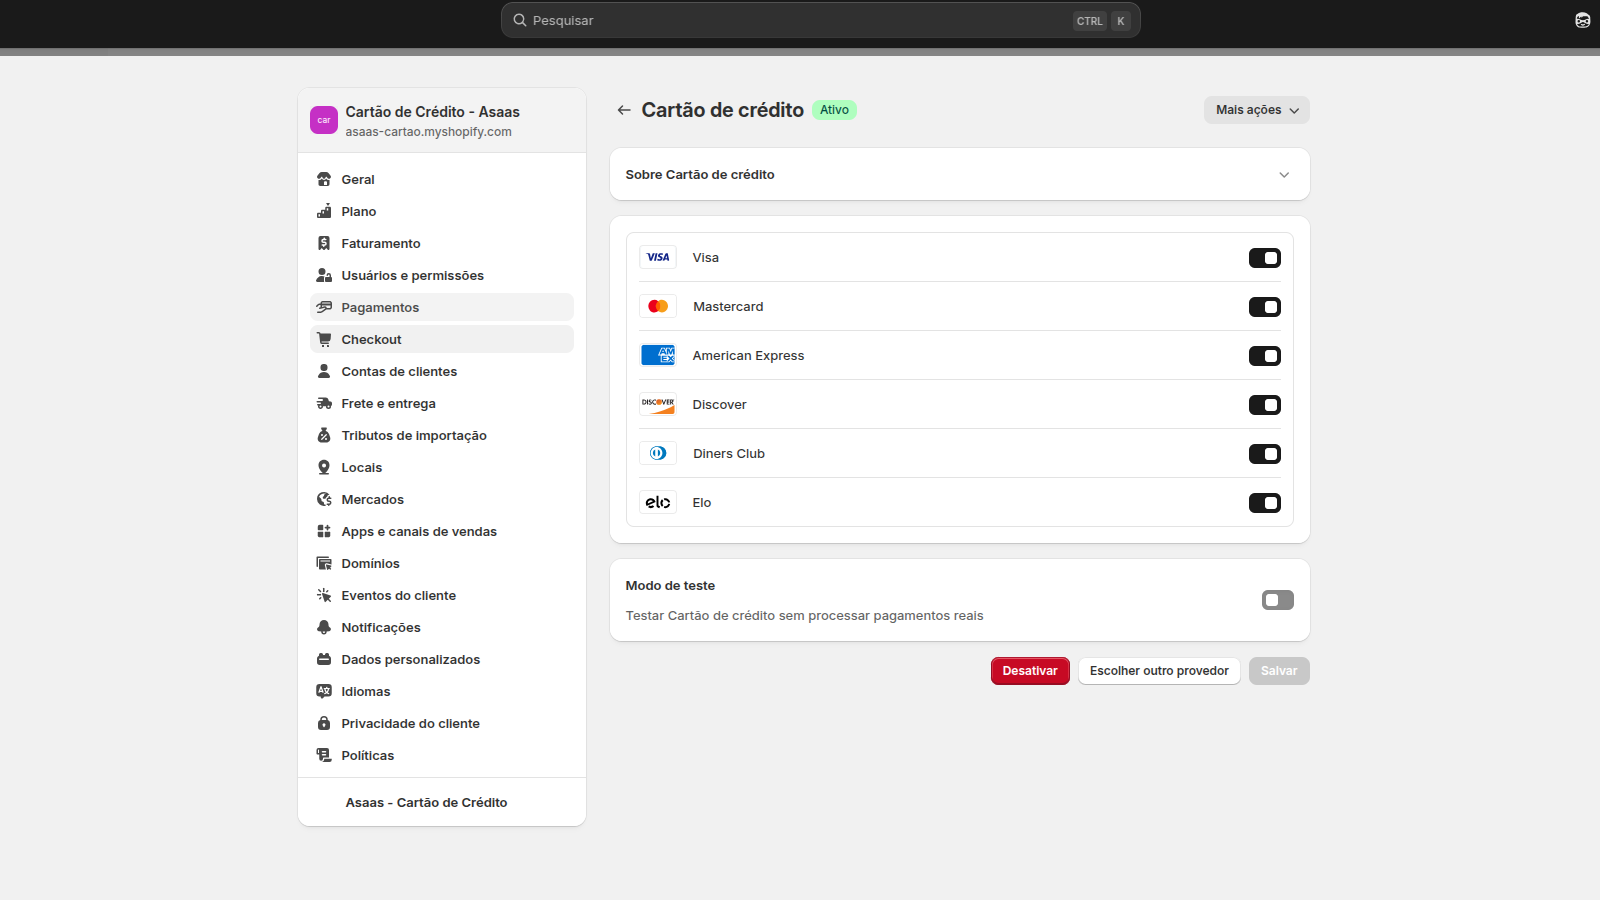1600x900 pixels.
Task: Toggle the Diners Club switch
Action: 1265,454
